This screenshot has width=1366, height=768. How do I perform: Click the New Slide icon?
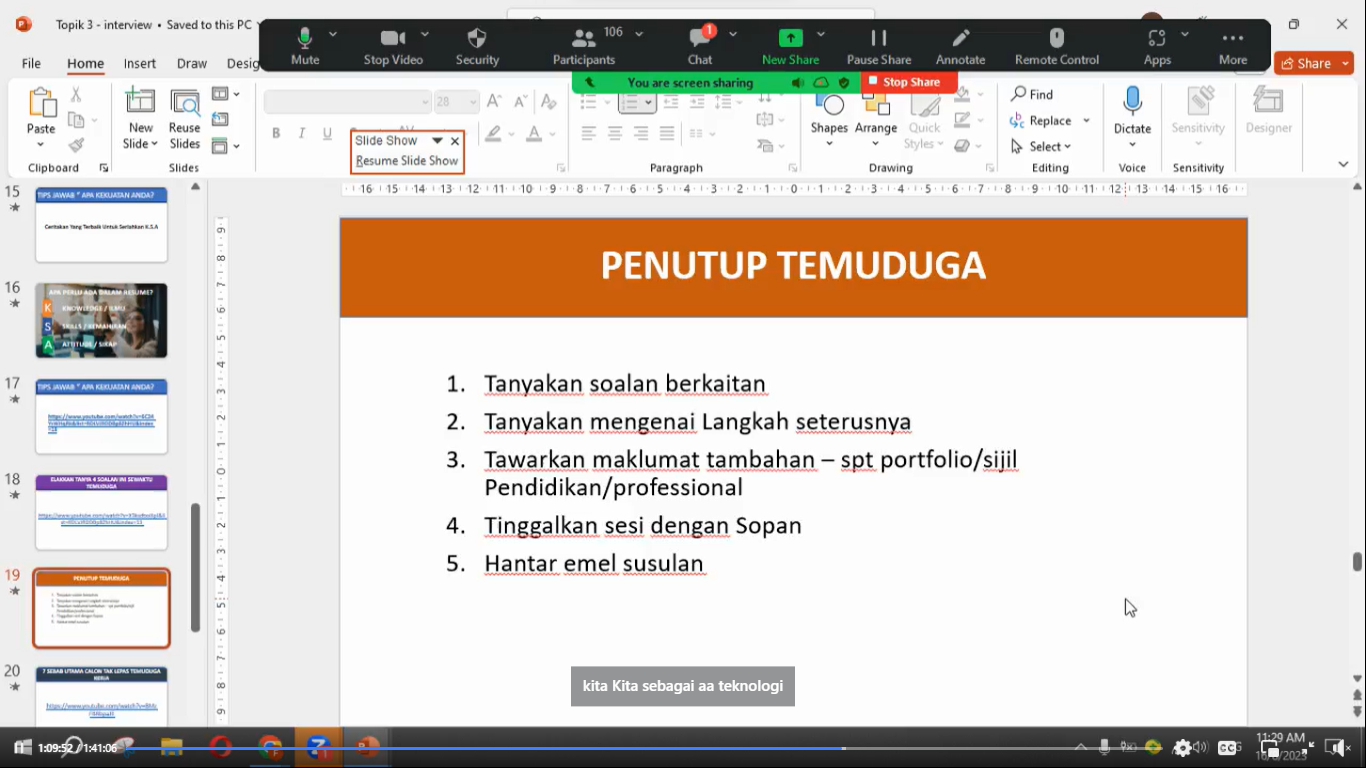[140, 101]
